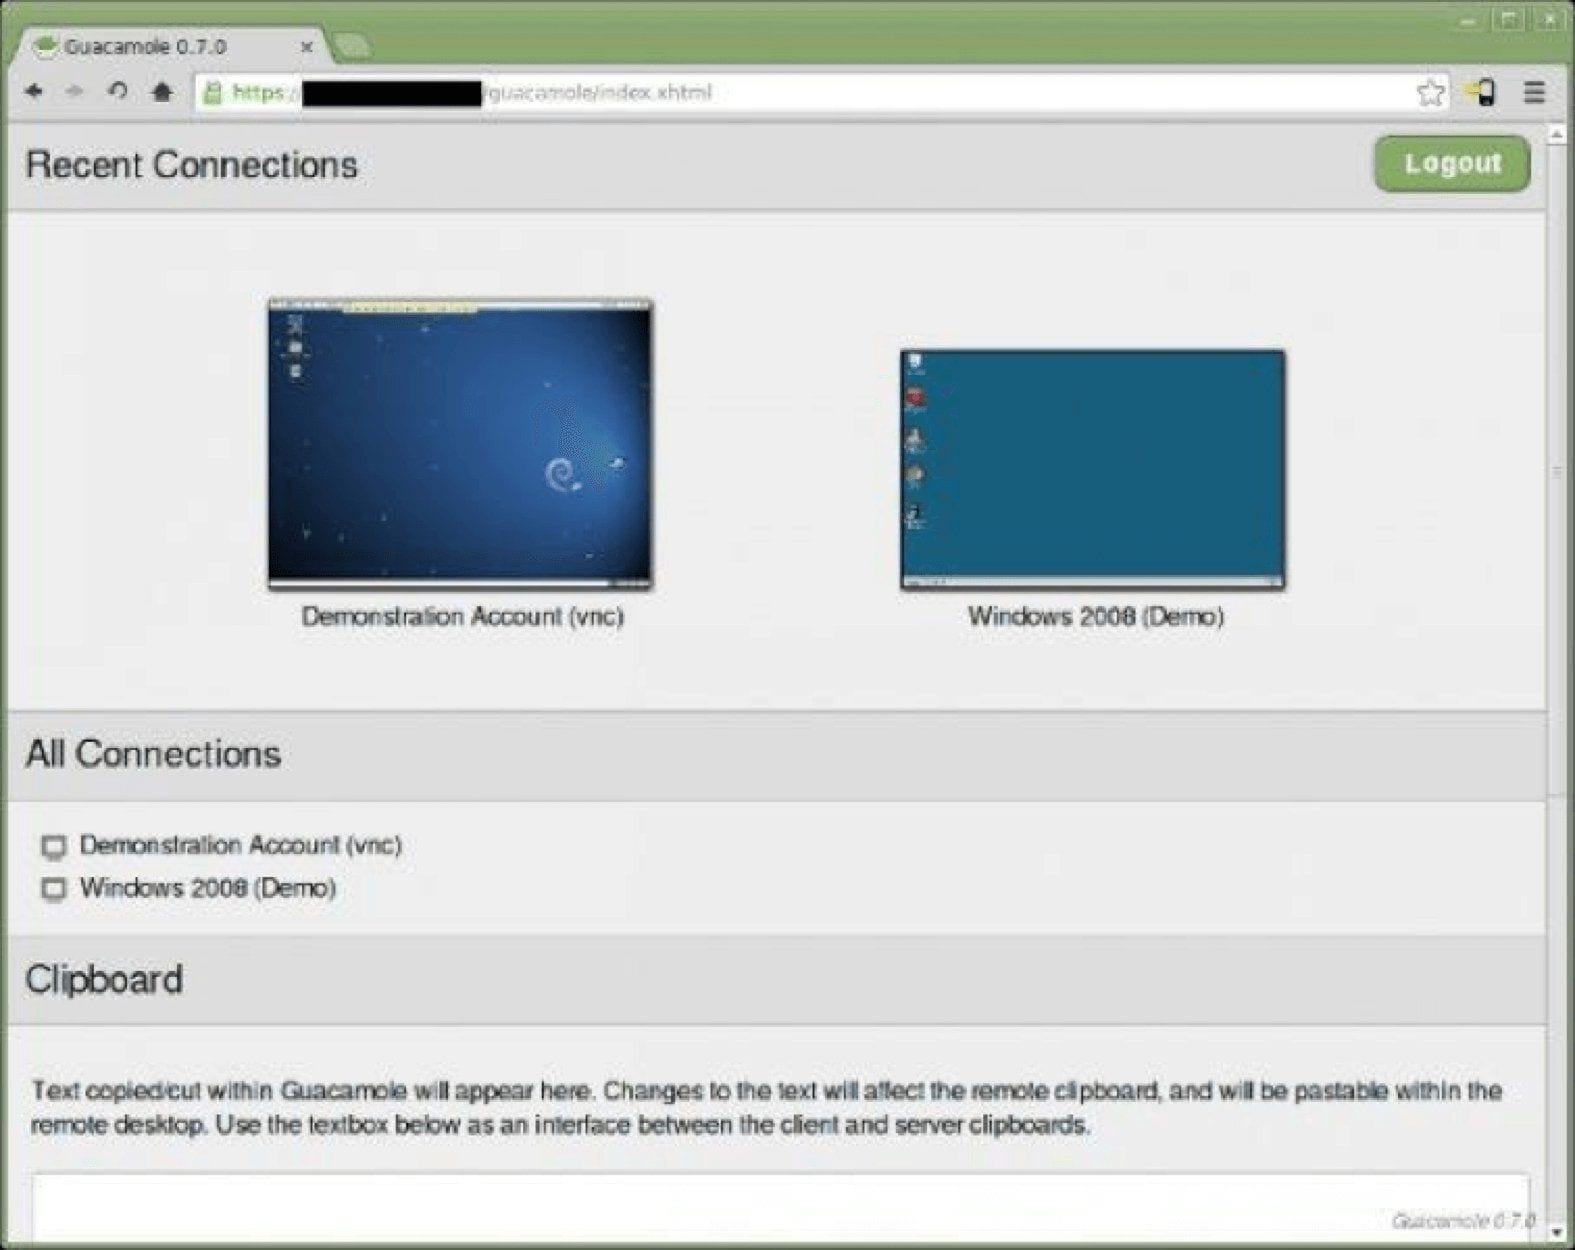Open Windows 2008 (Demo) in All Connections
The height and width of the screenshot is (1250, 1575).
pyautogui.click(x=208, y=888)
